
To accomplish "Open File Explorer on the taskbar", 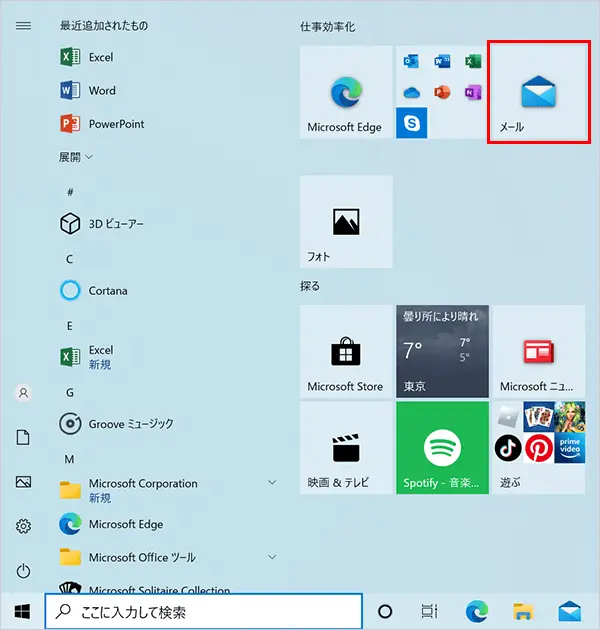I will tap(523, 612).
